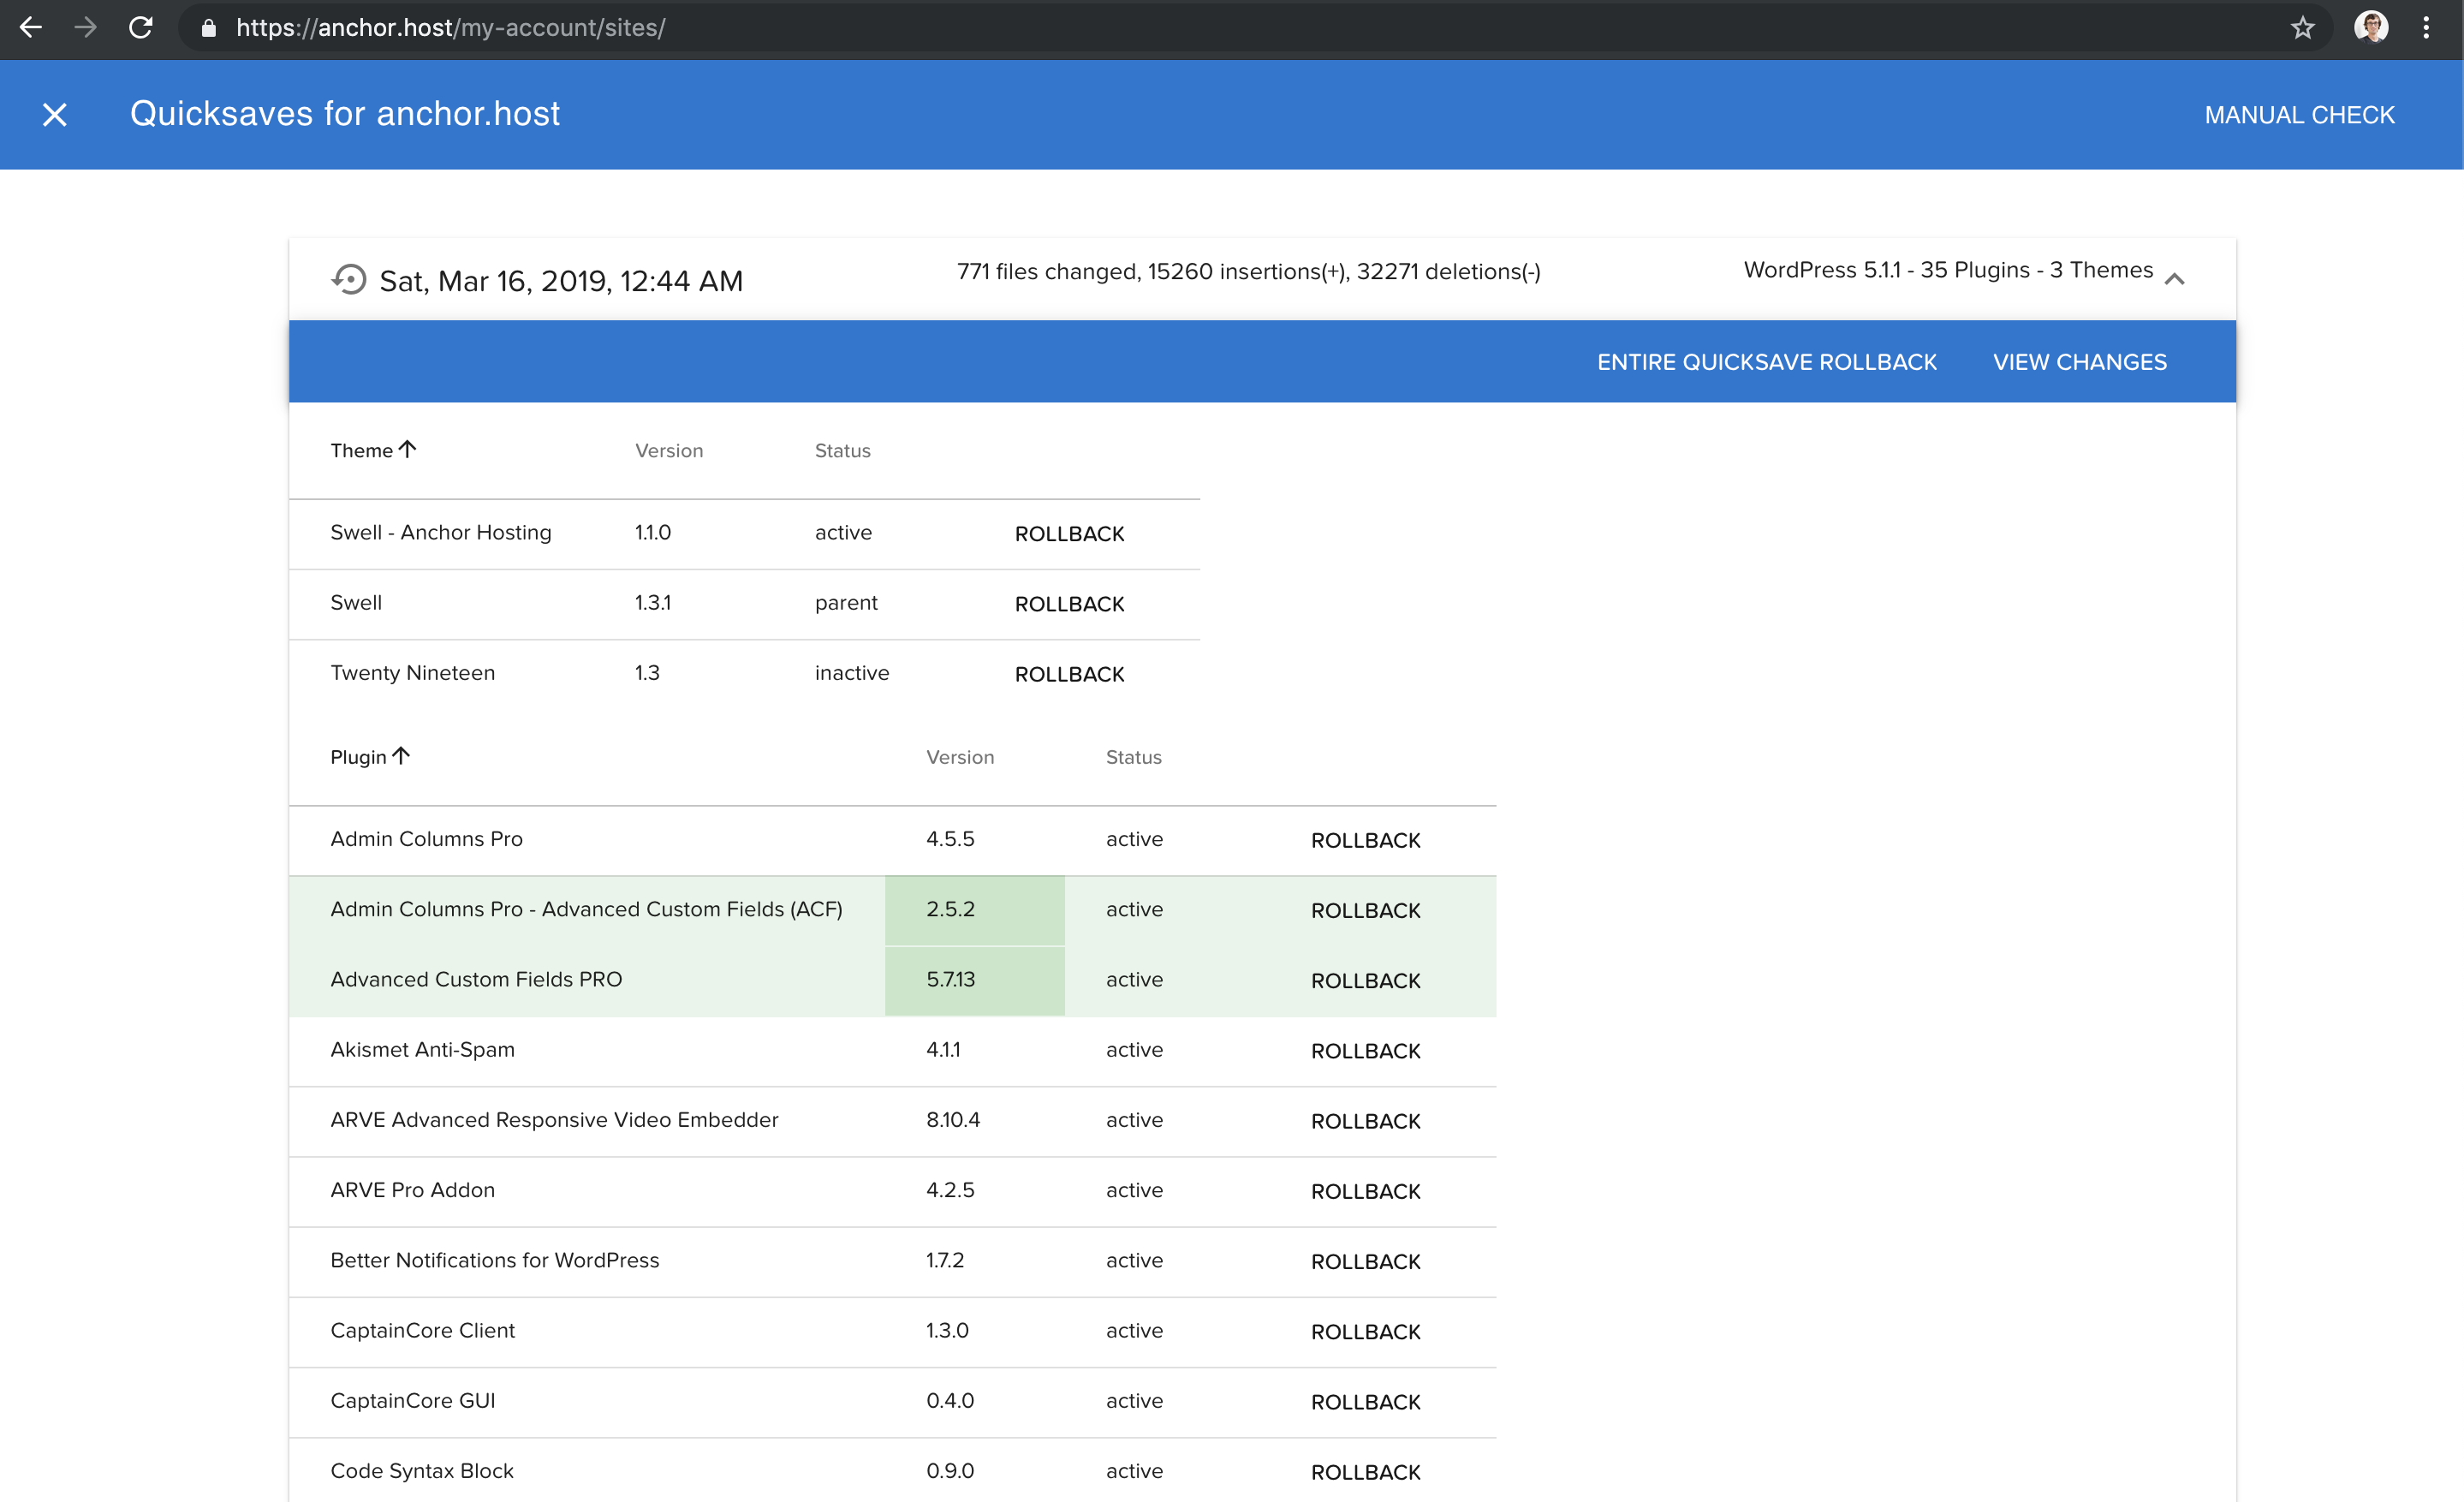The image size is (2464, 1502).
Task: Collapse the quicksave panel with the chevron
Action: [x=2175, y=279]
